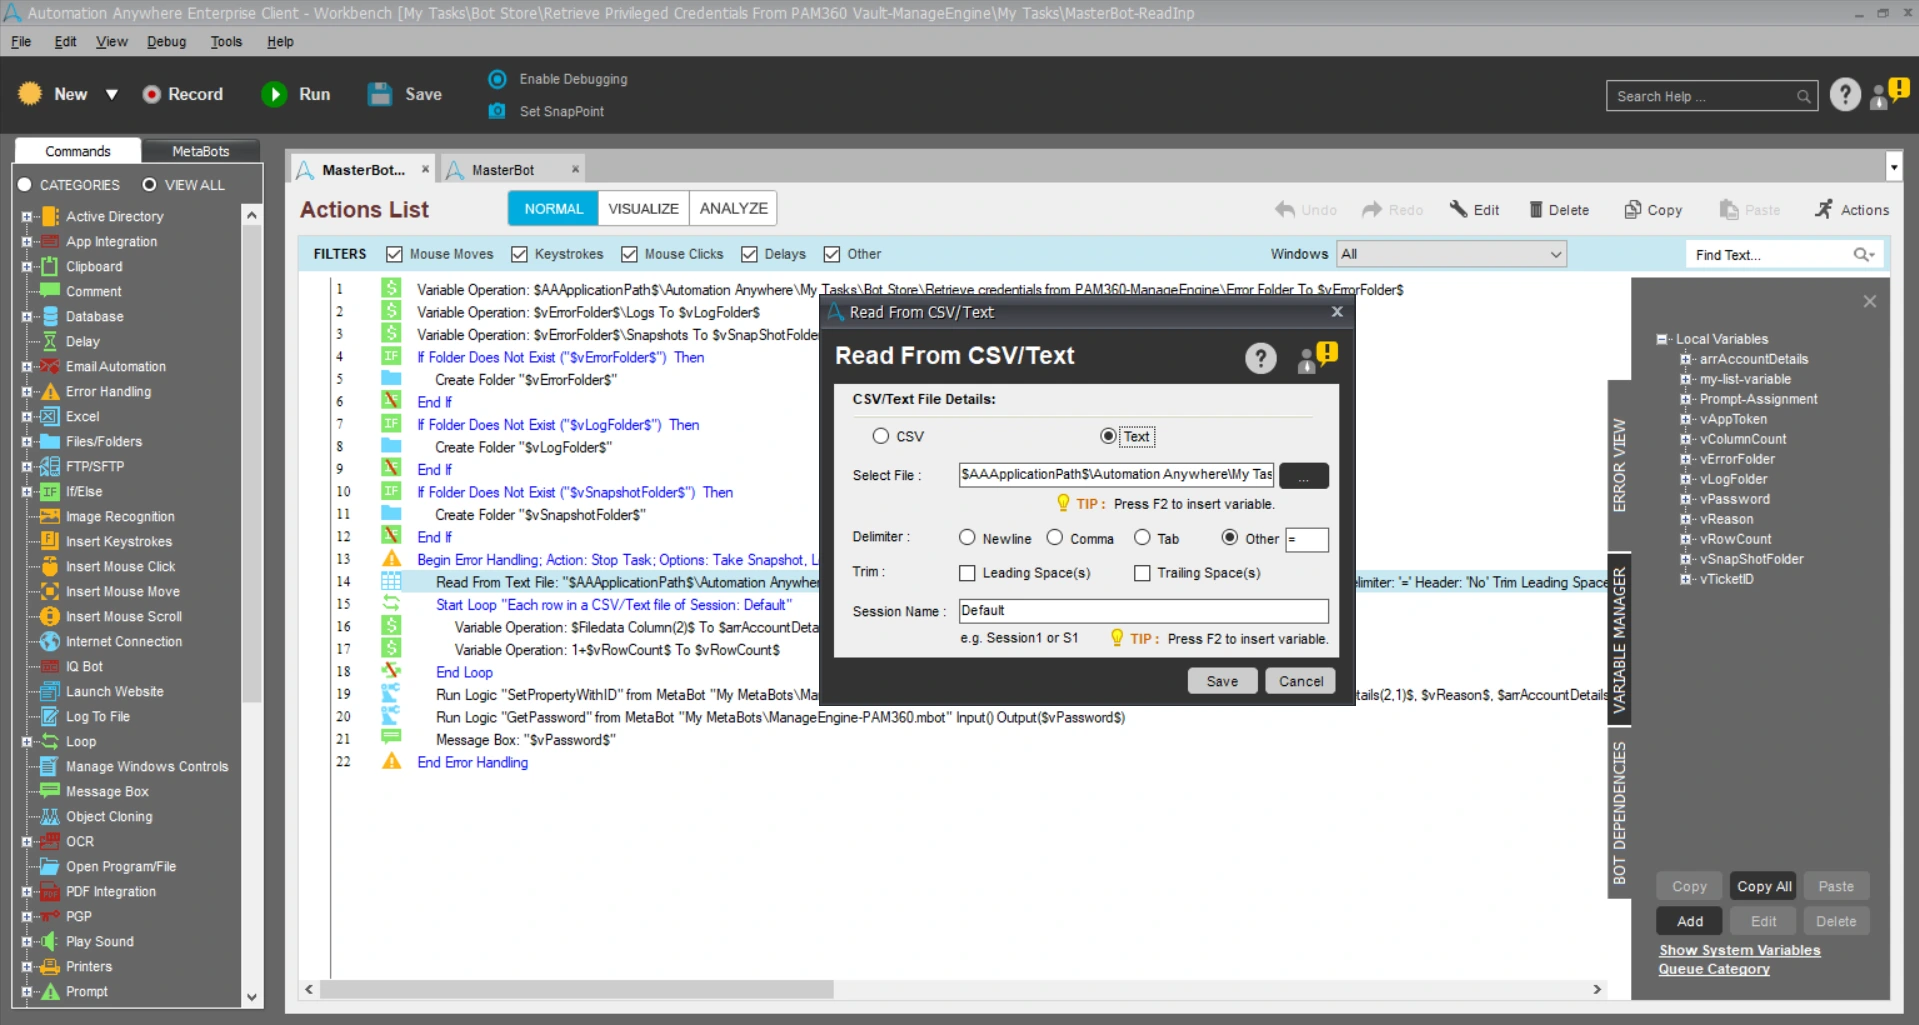This screenshot has height=1025, width=1919.
Task: Enable Trailing Space(s) trimming
Action: [1142, 573]
